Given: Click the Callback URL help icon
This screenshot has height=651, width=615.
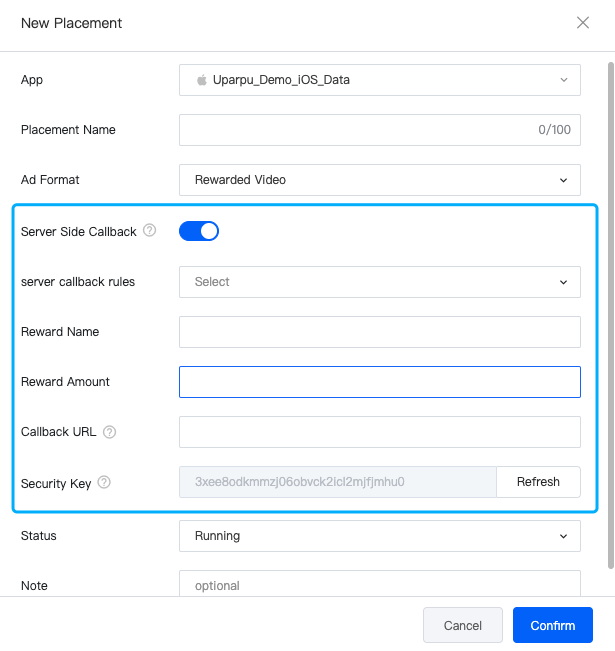Looking at the screenshot, I should coord(110,432).
